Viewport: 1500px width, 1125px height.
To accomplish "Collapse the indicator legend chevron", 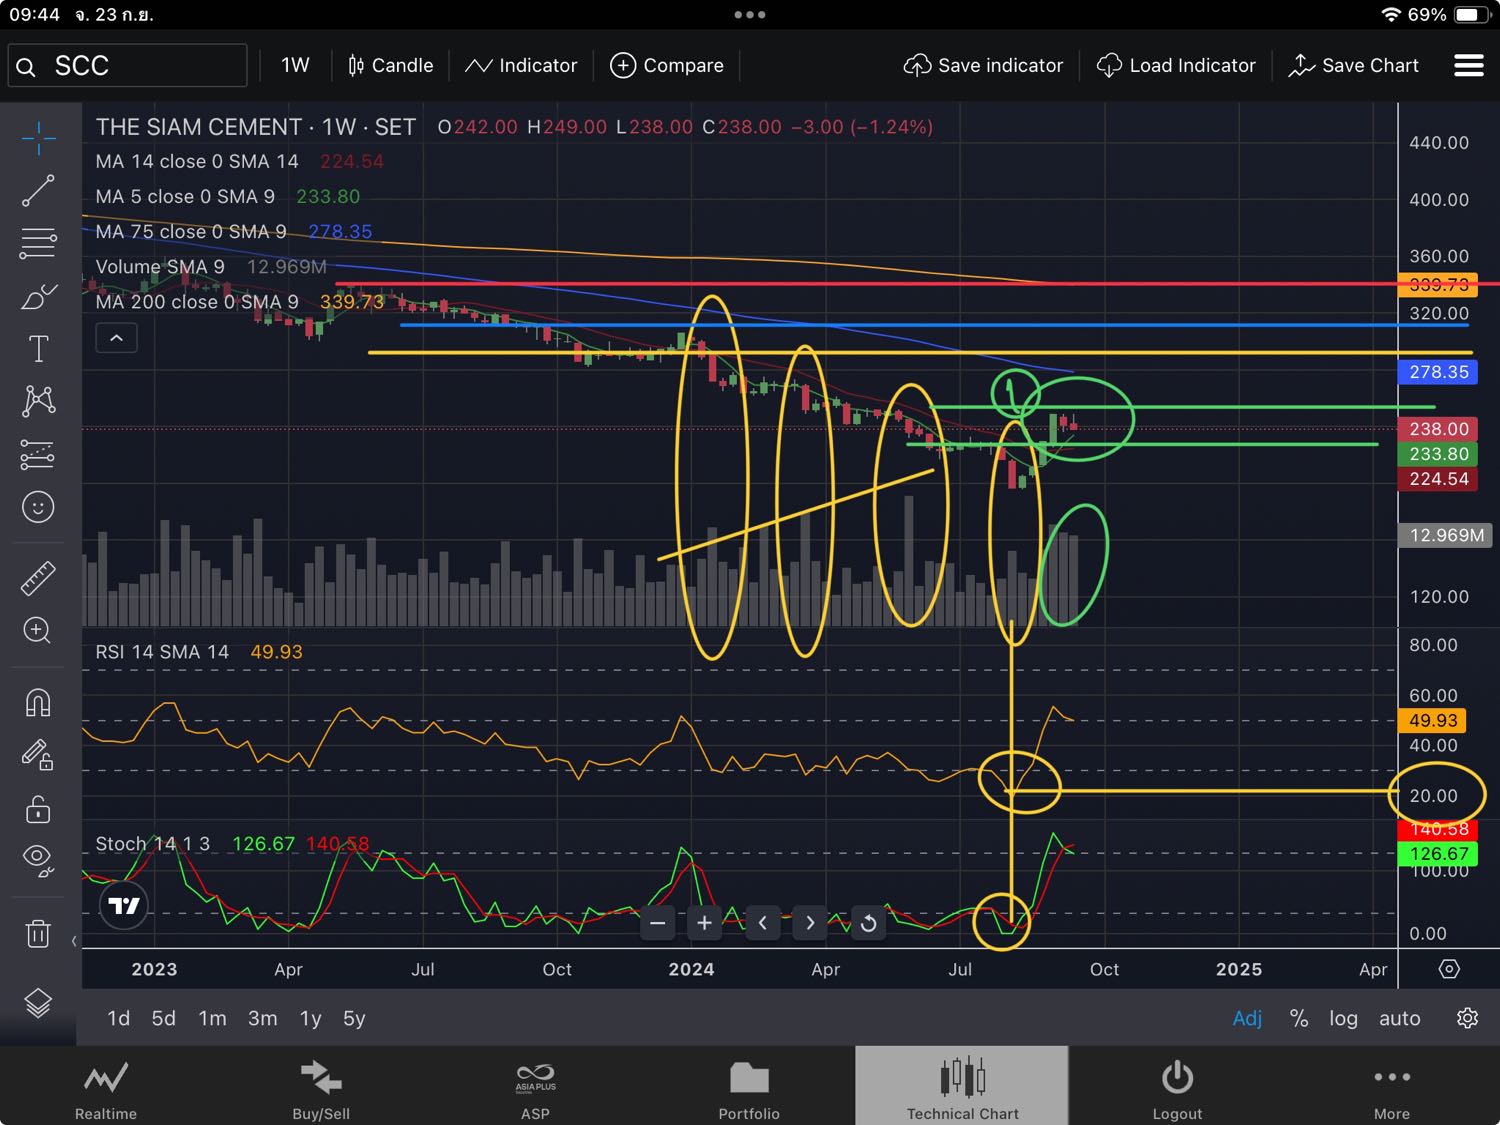I will 116,338.
